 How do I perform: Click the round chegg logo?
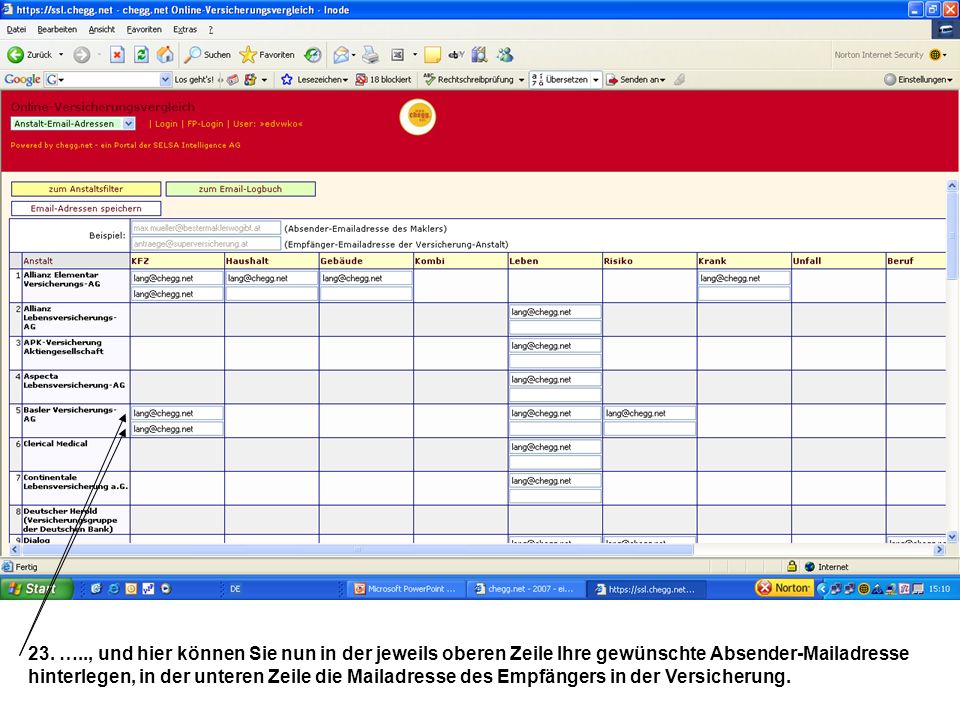418,116
